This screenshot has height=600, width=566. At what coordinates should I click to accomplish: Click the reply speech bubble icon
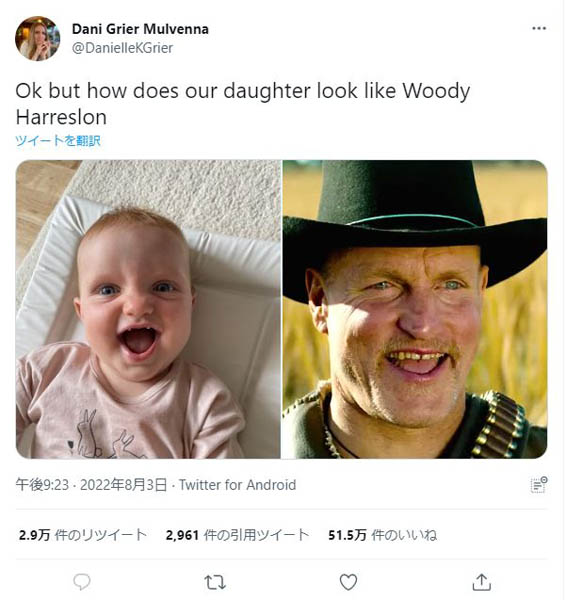(x=82, y=582)
